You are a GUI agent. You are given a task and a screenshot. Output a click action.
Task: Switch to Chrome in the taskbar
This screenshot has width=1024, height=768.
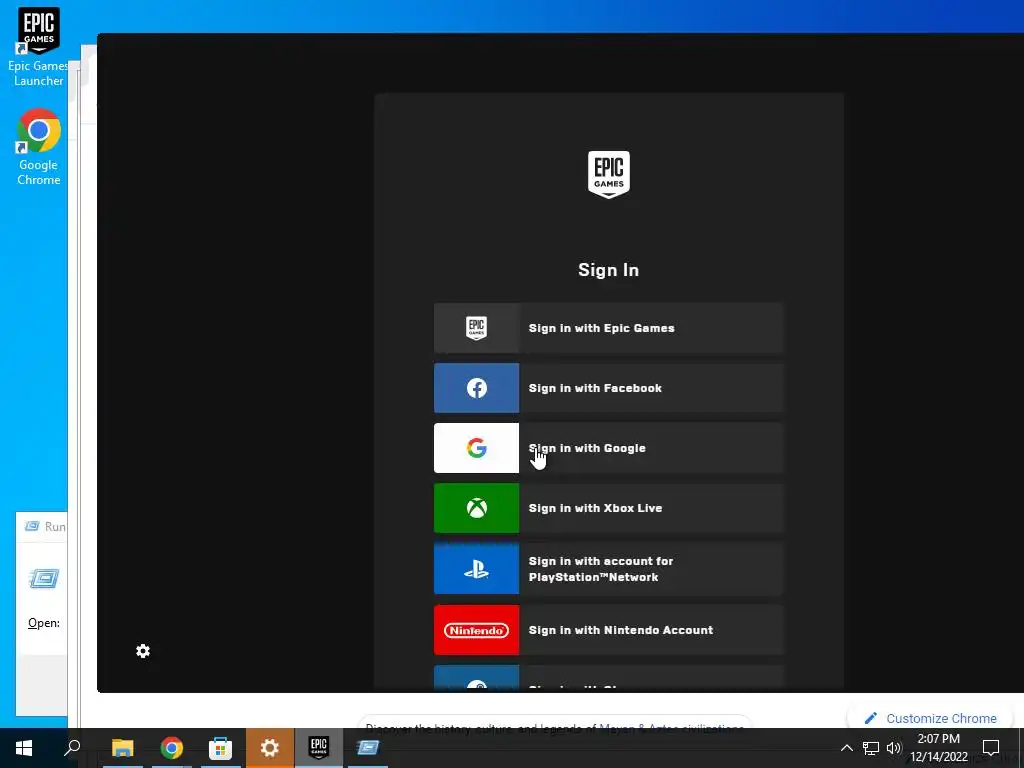[x=172, y=748]
